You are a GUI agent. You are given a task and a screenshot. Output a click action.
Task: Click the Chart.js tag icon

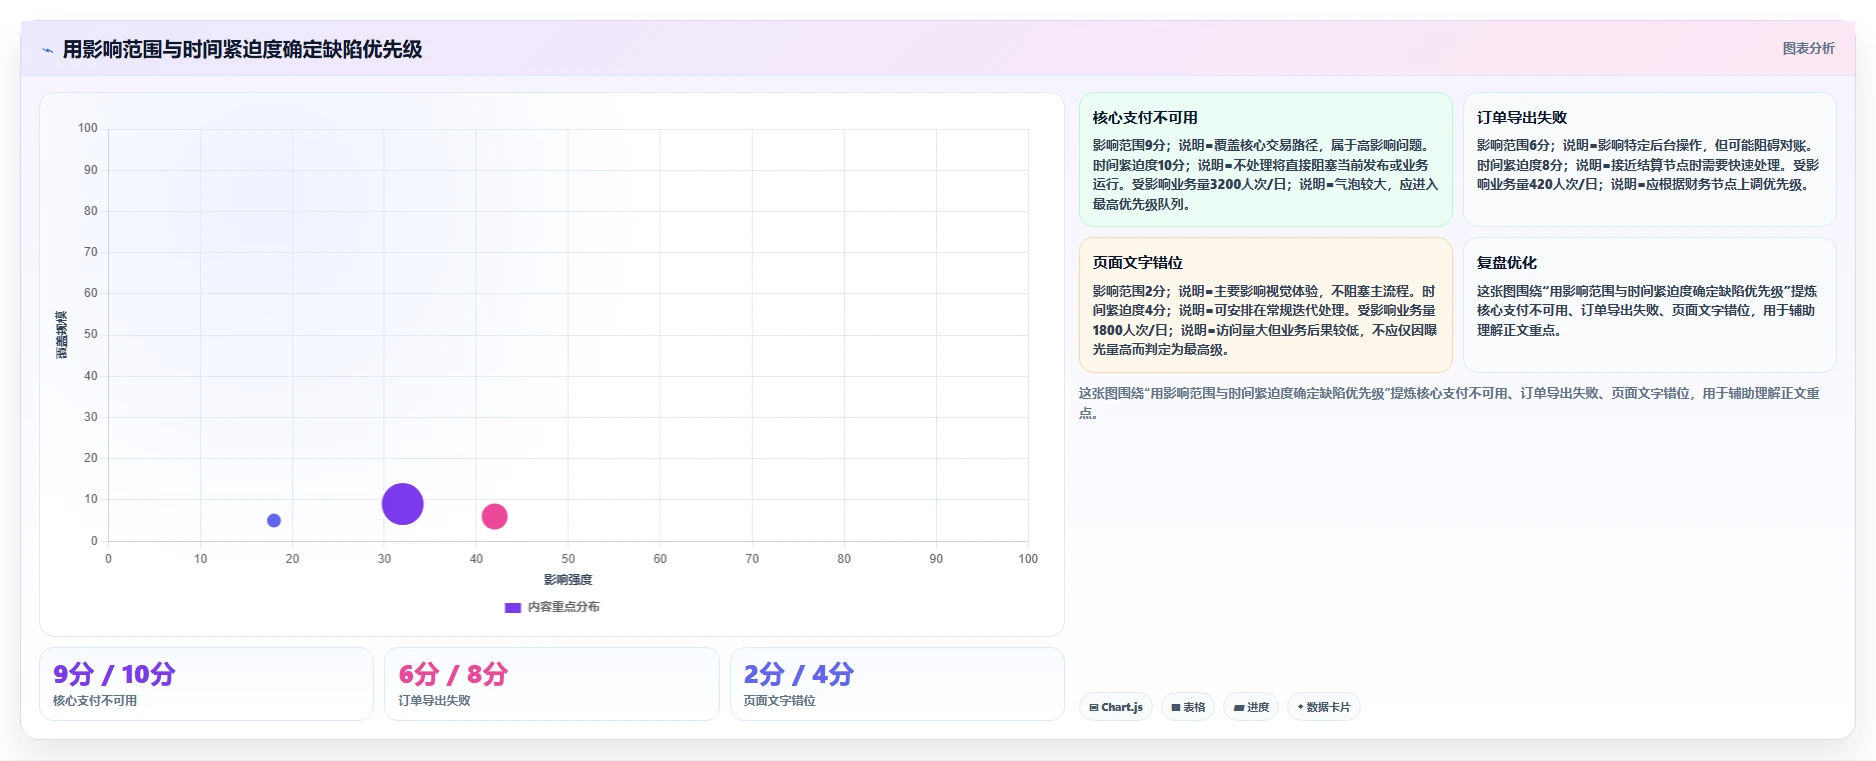(x=1094, y=707)
